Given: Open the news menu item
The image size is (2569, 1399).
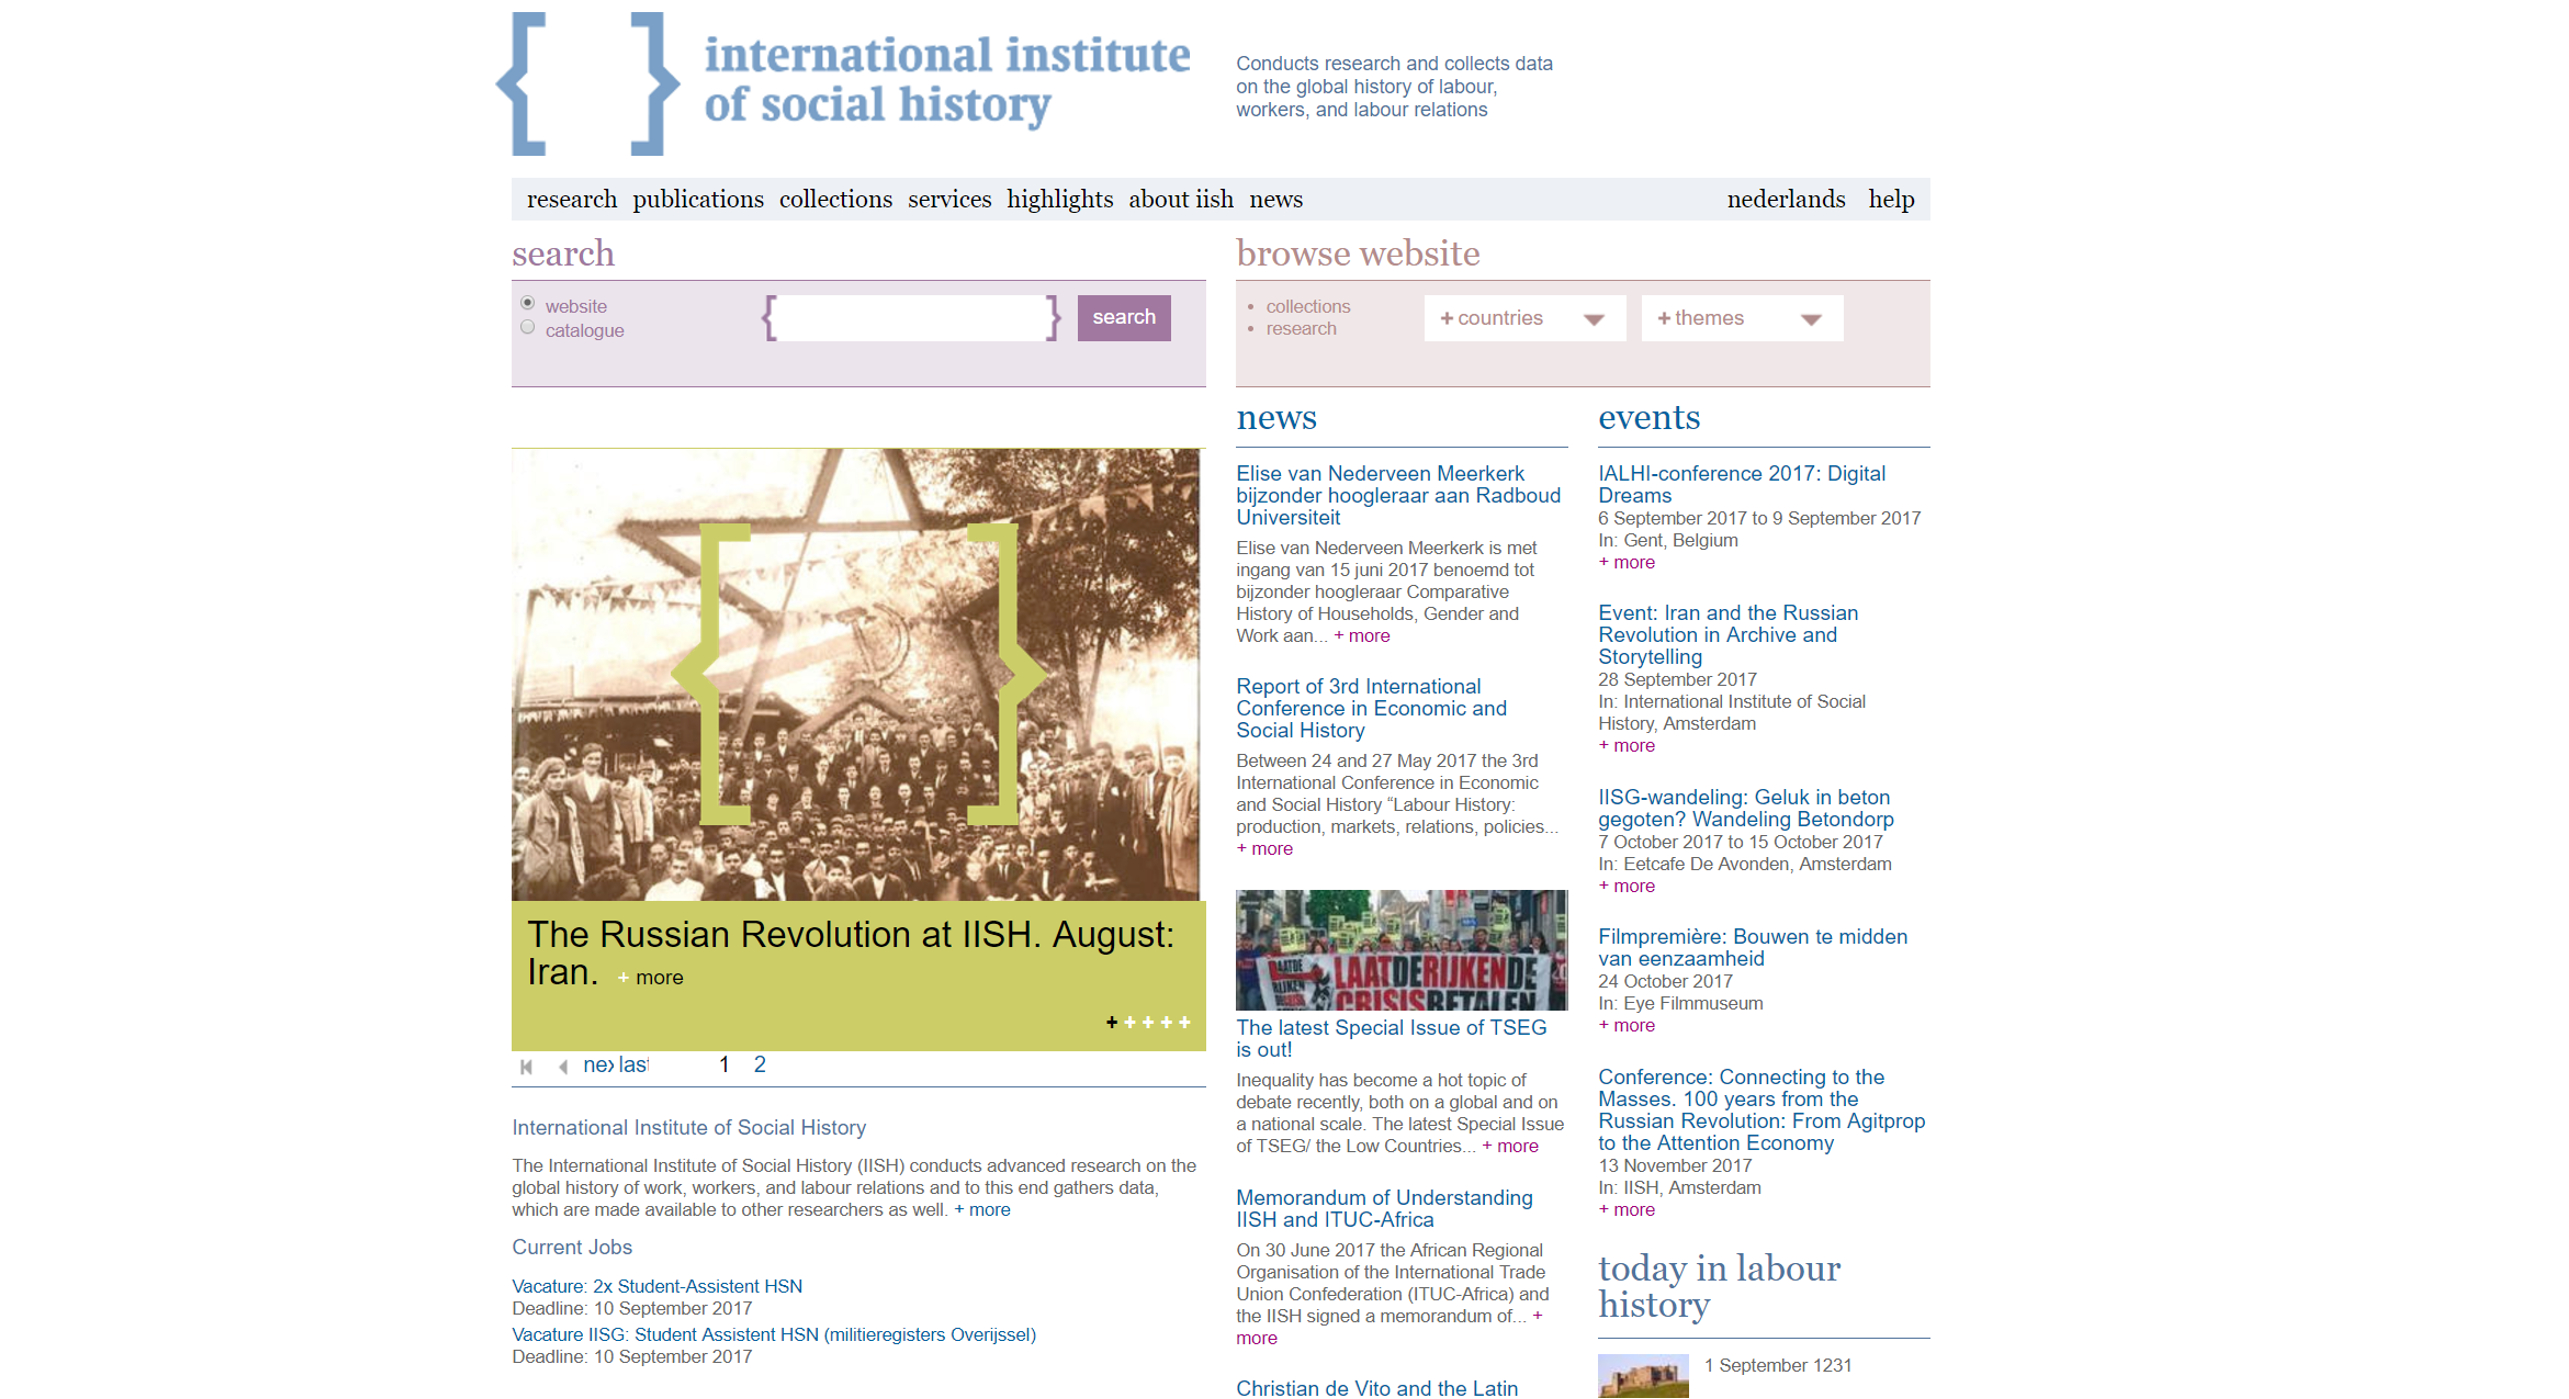Looking at the screenshot, I should tap(1276, 199).
